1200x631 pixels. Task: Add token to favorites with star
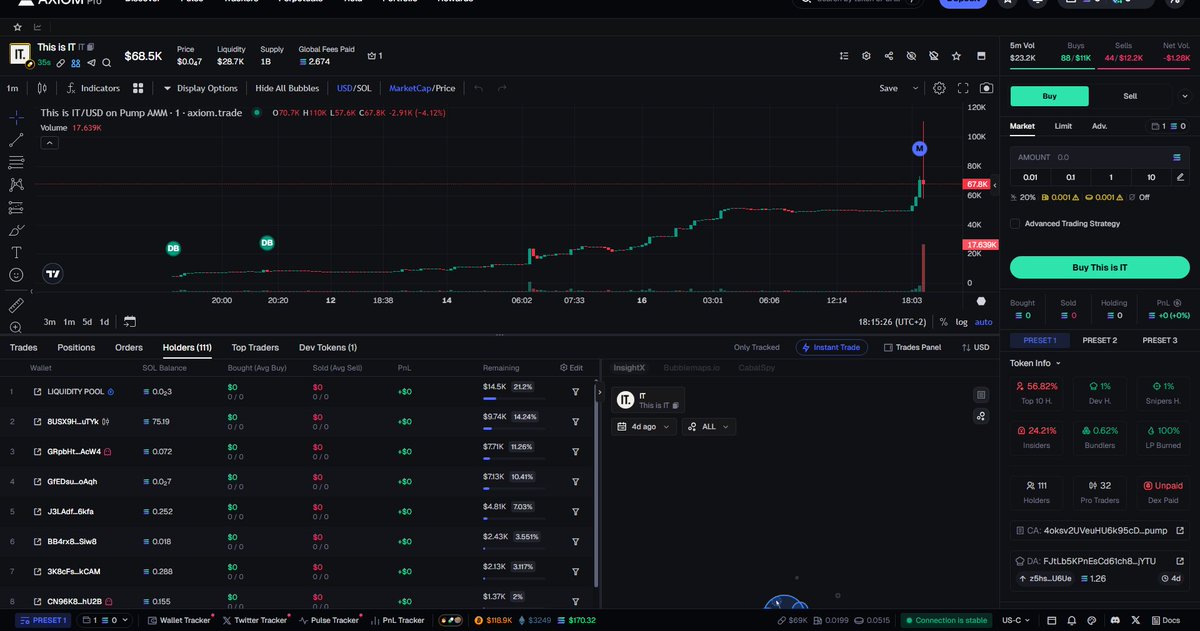click(957, 56)
